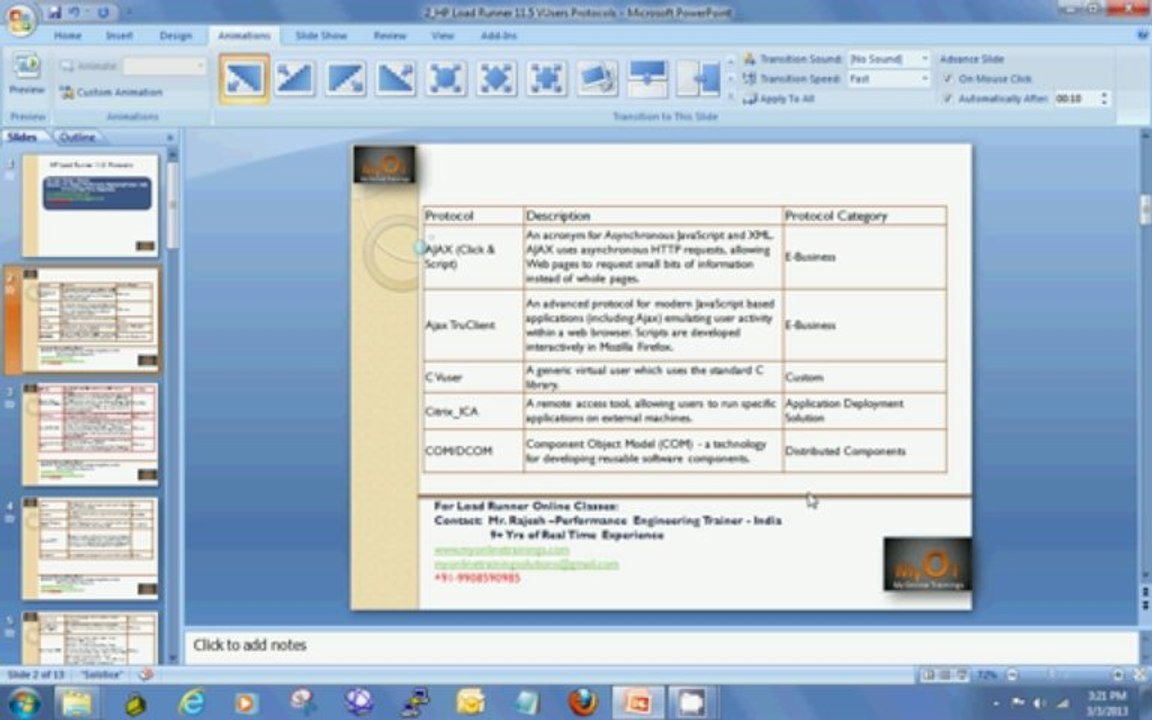Open Firefox from the taskbar
Image resolution: width=1152 pixels, height=720 pixels.
tap(583, 703)
